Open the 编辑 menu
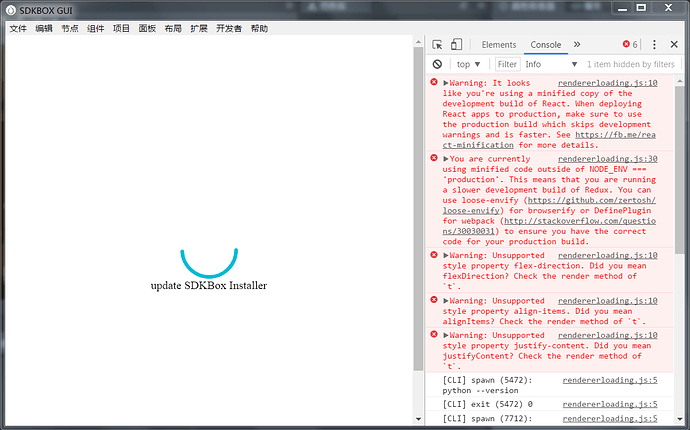This screenshot has width=690, height=430. point(44,29)
